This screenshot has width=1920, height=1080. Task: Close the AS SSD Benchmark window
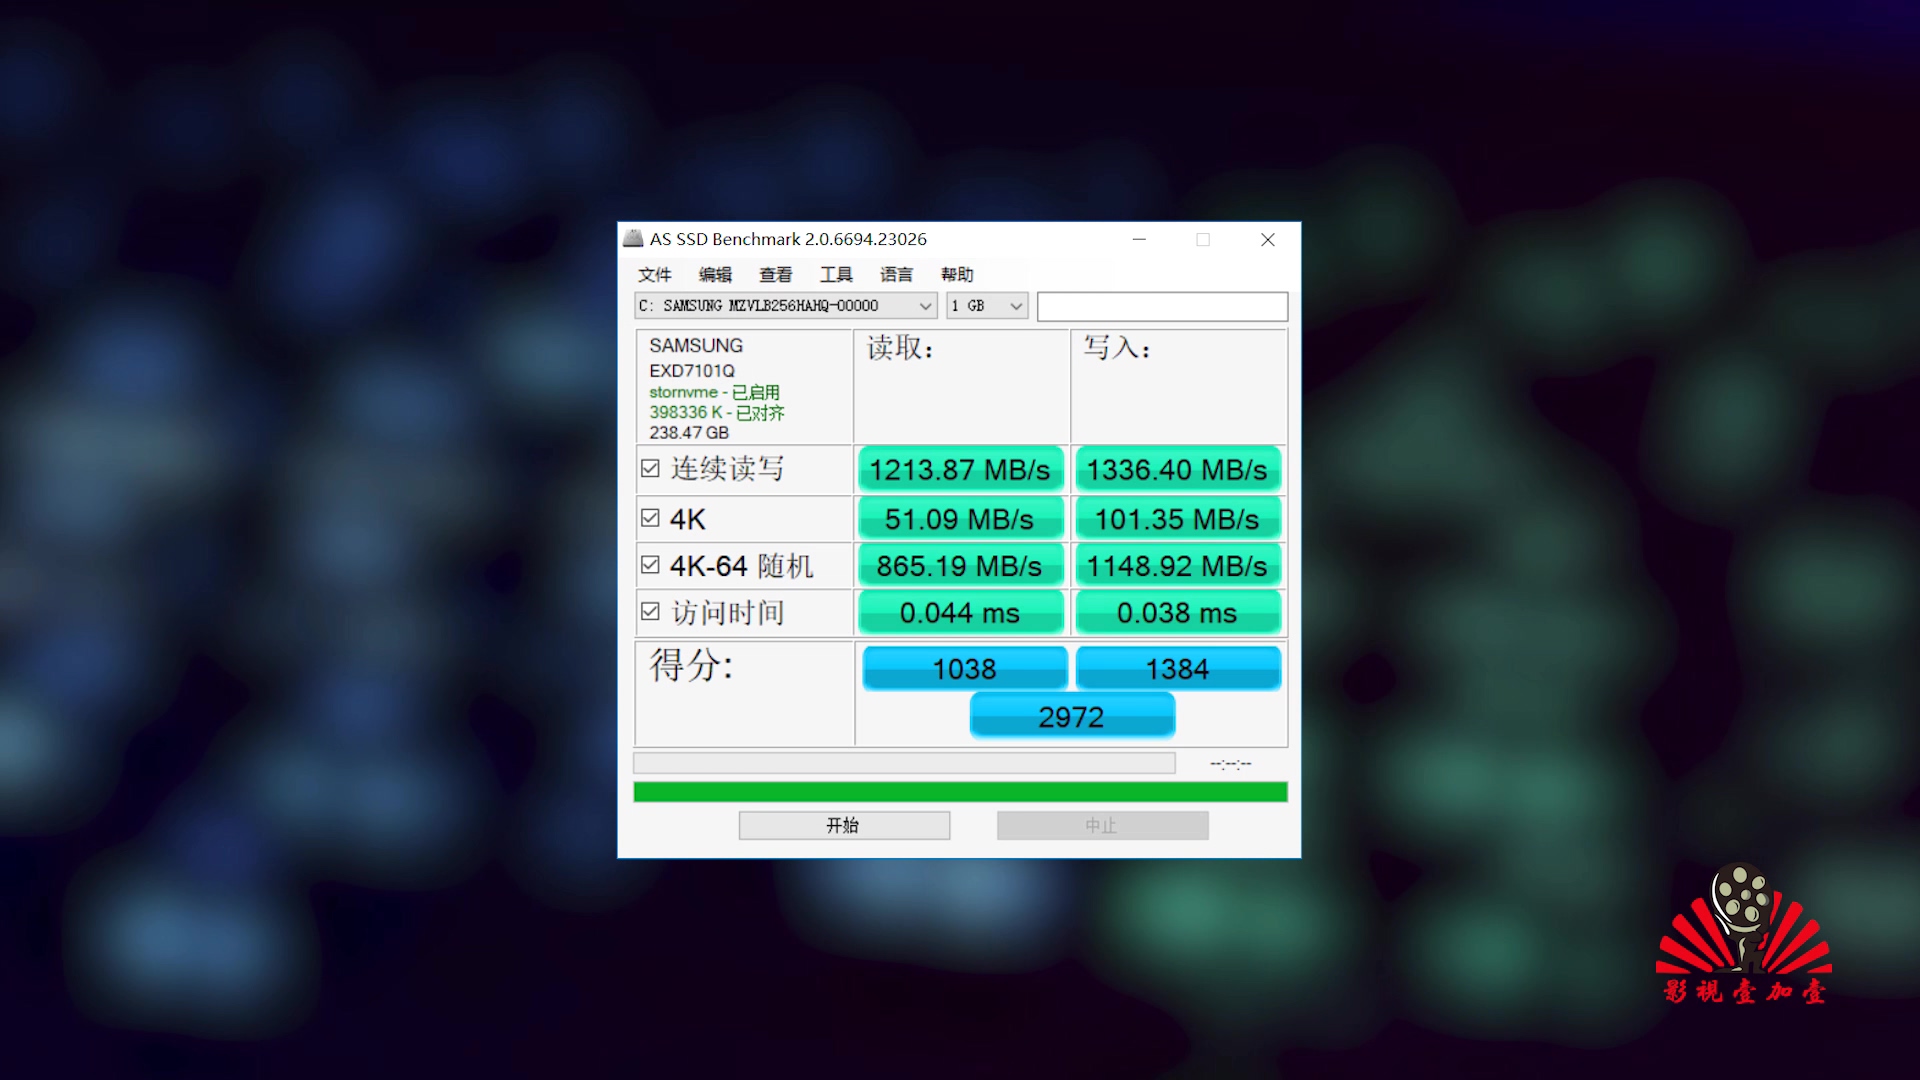(1267, 240)
